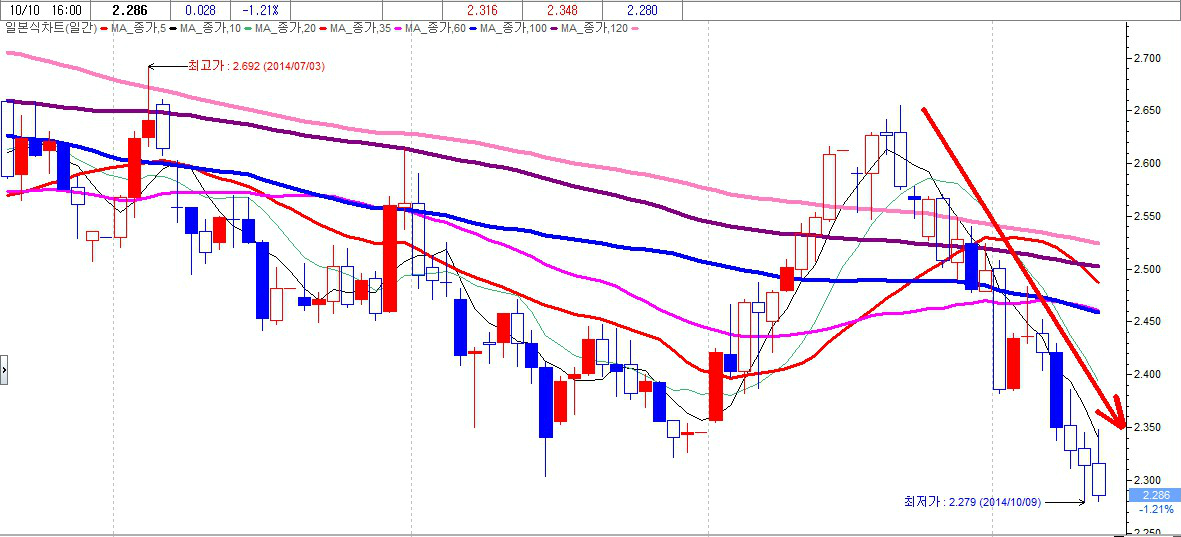Click the dark purple legend color marker
Viewport: 1181px width, 537px height.
point(553,29)
